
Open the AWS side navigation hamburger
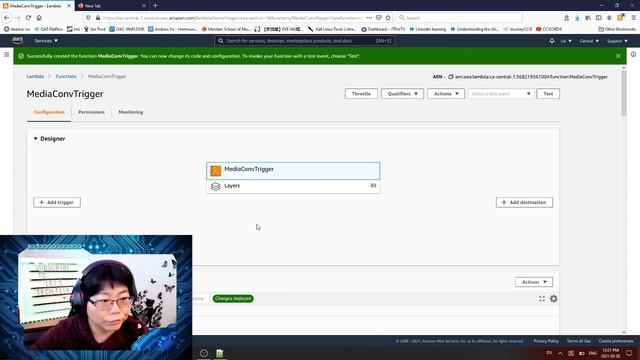pos(7,54)
